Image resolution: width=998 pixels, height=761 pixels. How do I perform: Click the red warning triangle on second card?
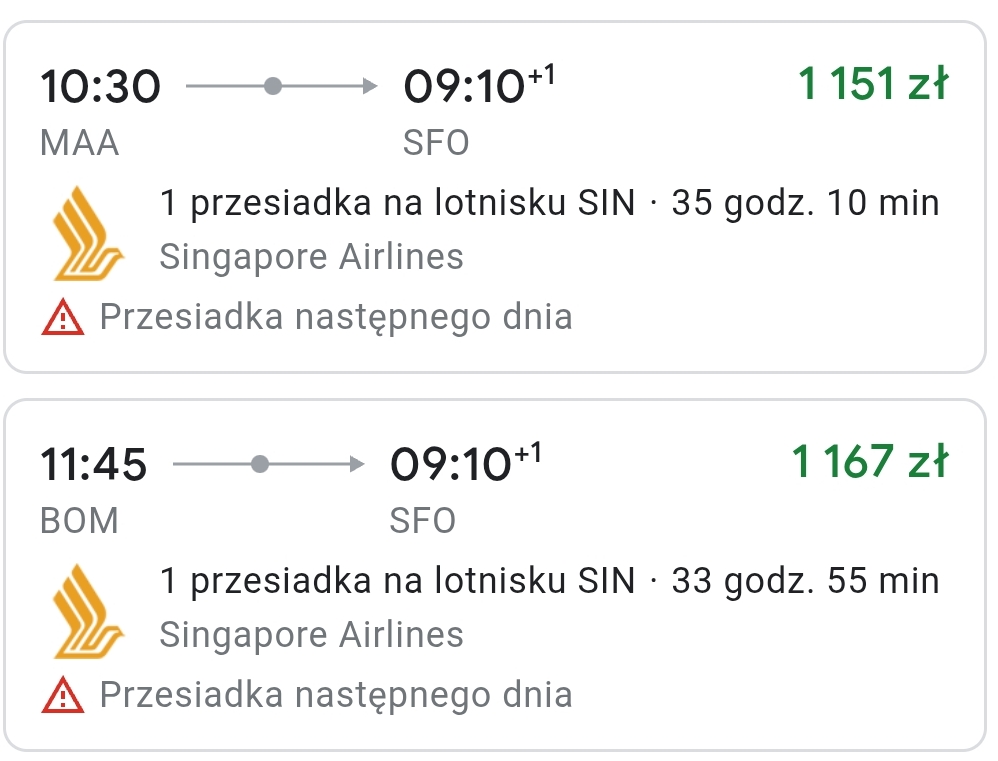(62, 695)
